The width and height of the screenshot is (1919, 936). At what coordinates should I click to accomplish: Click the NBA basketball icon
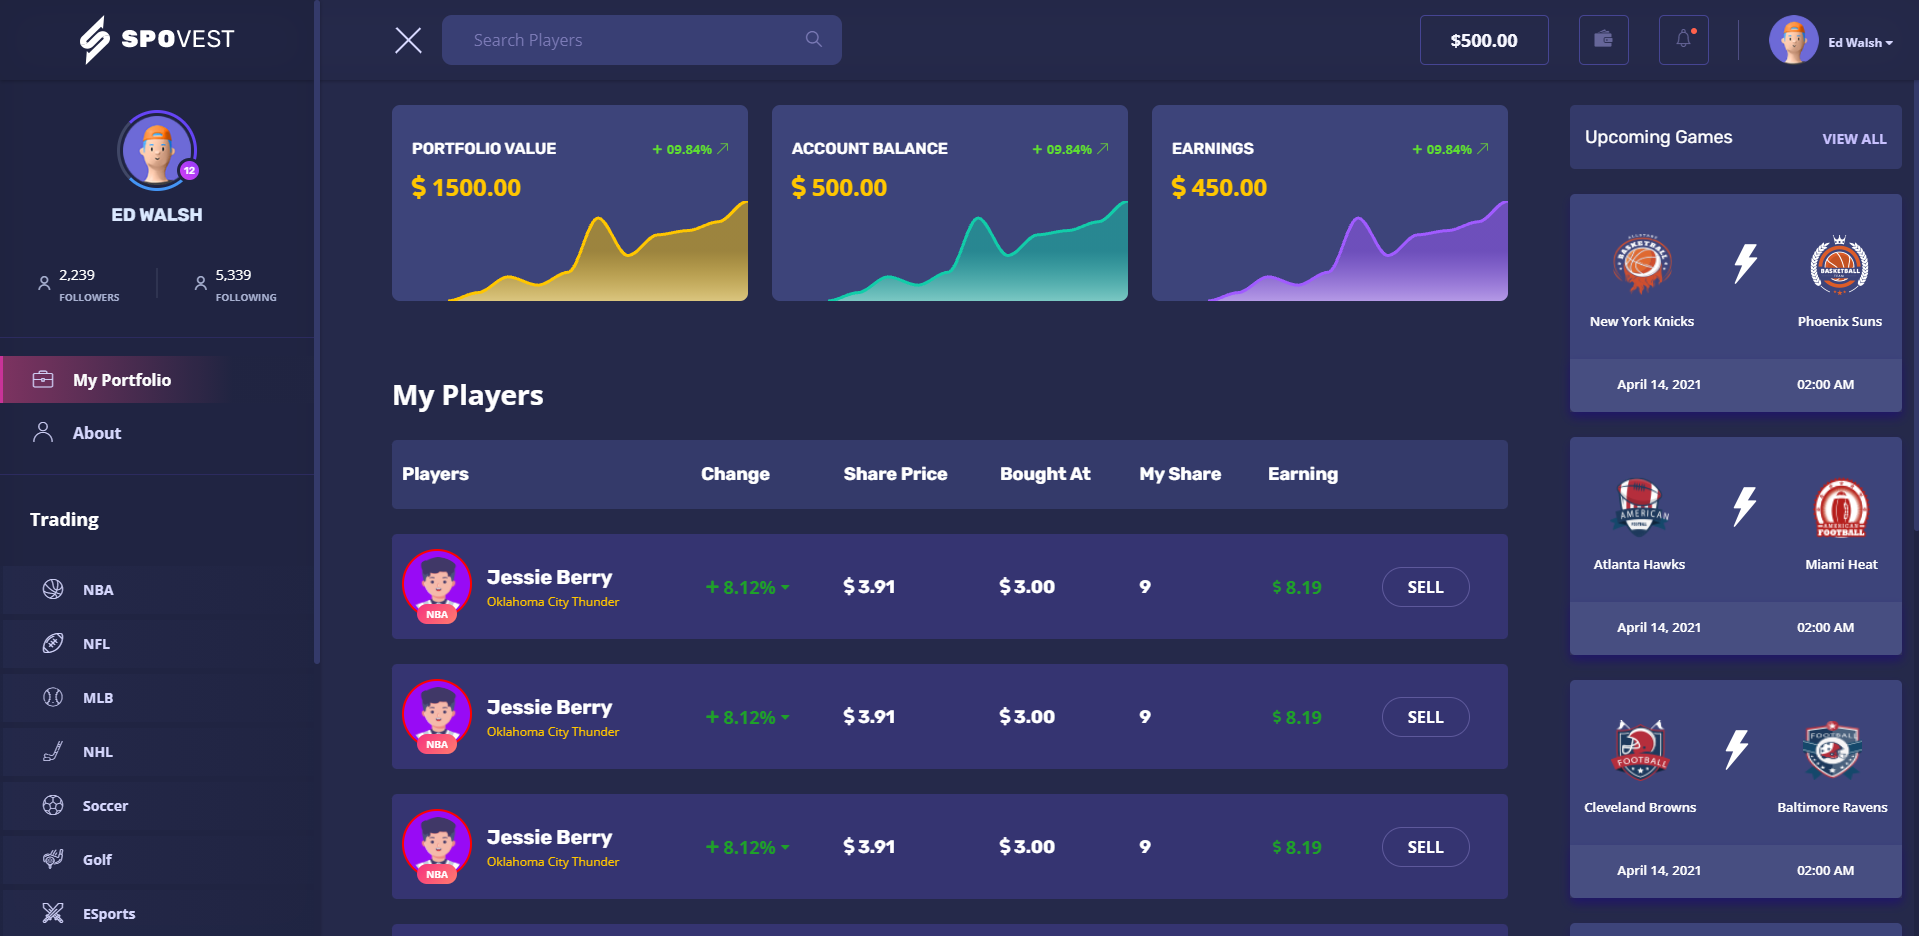pos(53,589)
